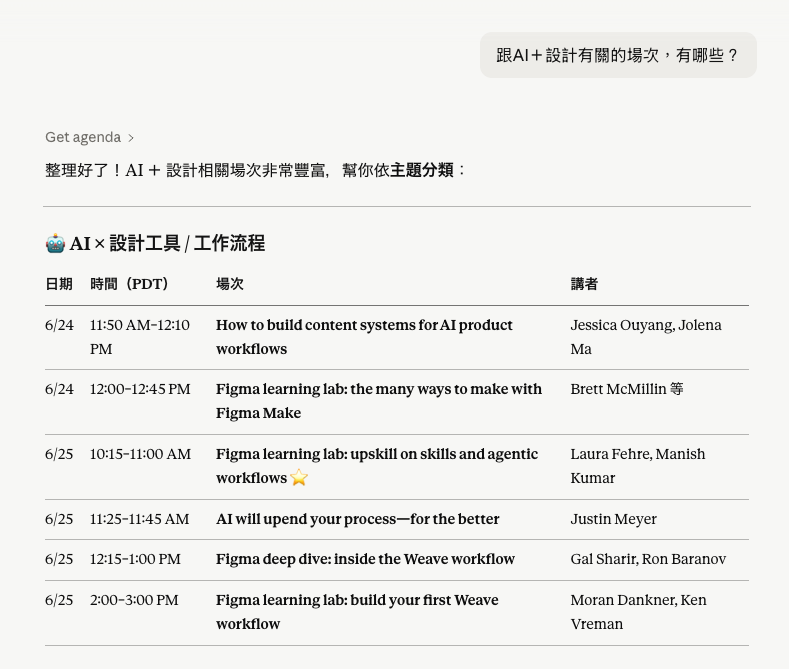Click the time 10:15–11:00 AM
The width and height of the screenshot is (789, 669).
pos(140,454)
